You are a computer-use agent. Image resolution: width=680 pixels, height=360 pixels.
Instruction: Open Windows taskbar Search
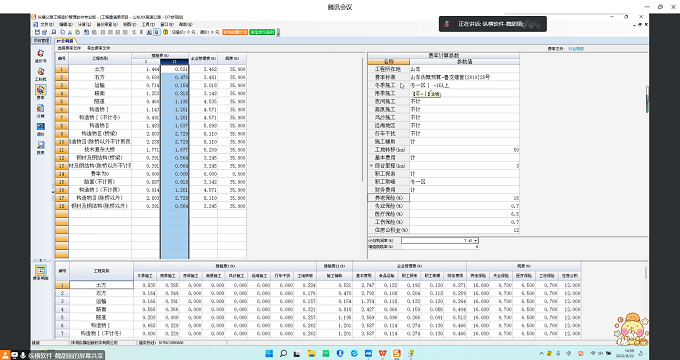pyautogui.click(x=283, y=353)
